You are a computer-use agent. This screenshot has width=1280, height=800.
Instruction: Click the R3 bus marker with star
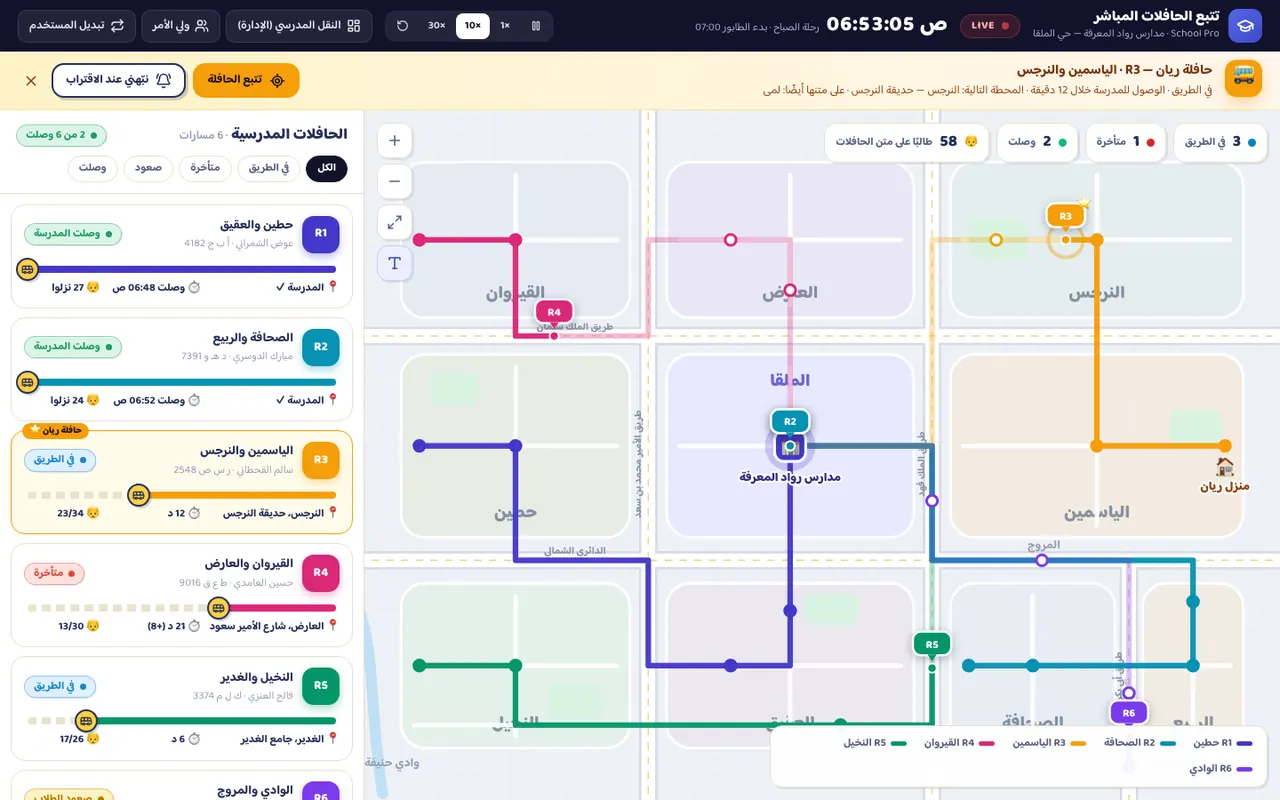click(1066, 216)
